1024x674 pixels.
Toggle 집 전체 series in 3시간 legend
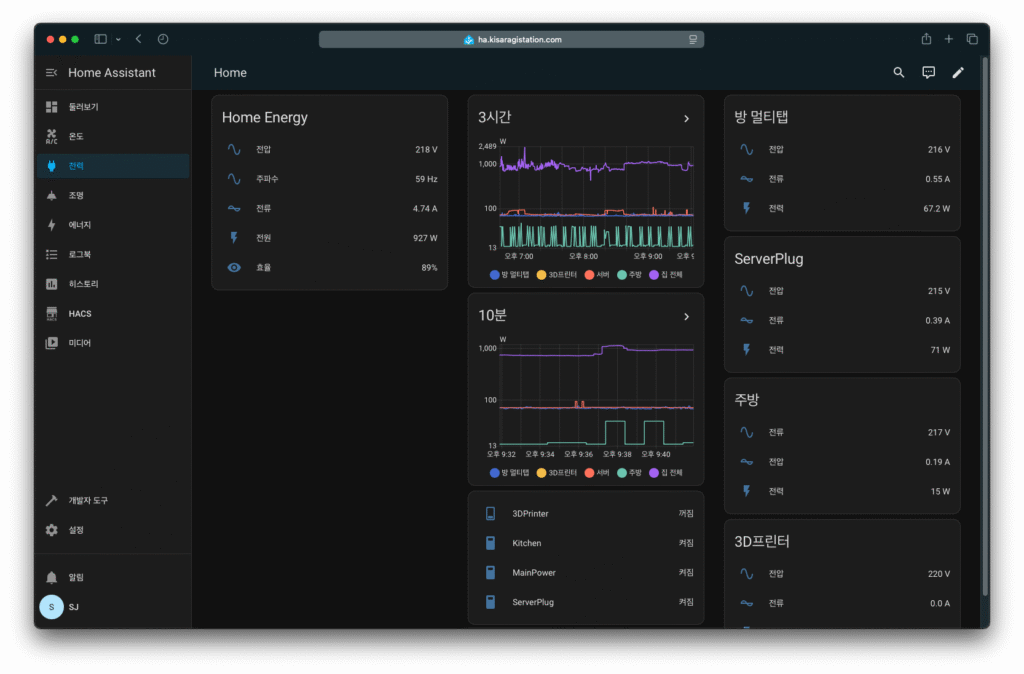point(666,275)
